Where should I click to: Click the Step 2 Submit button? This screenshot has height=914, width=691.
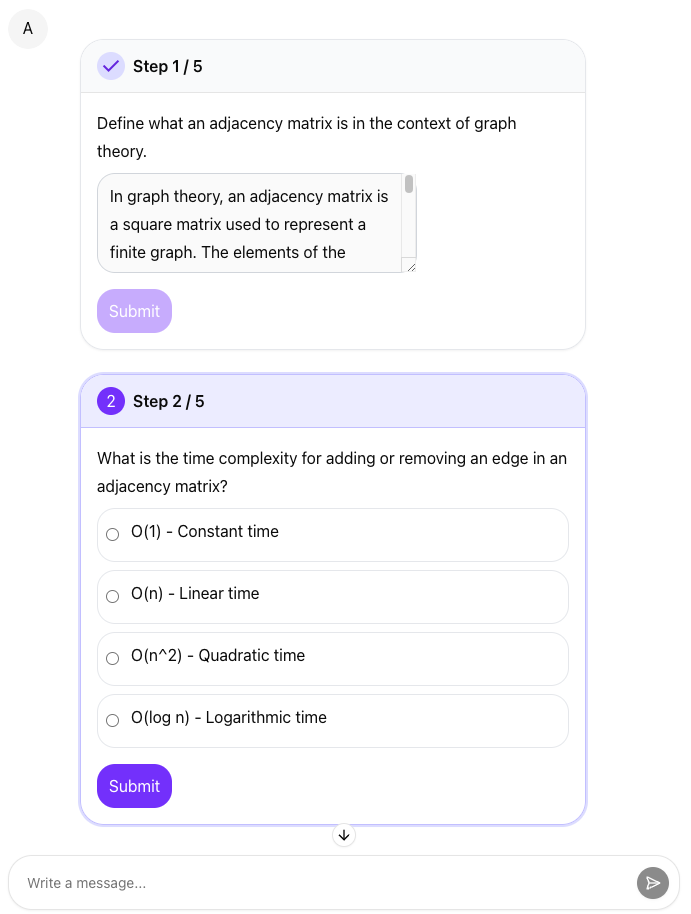coord(134,786)
